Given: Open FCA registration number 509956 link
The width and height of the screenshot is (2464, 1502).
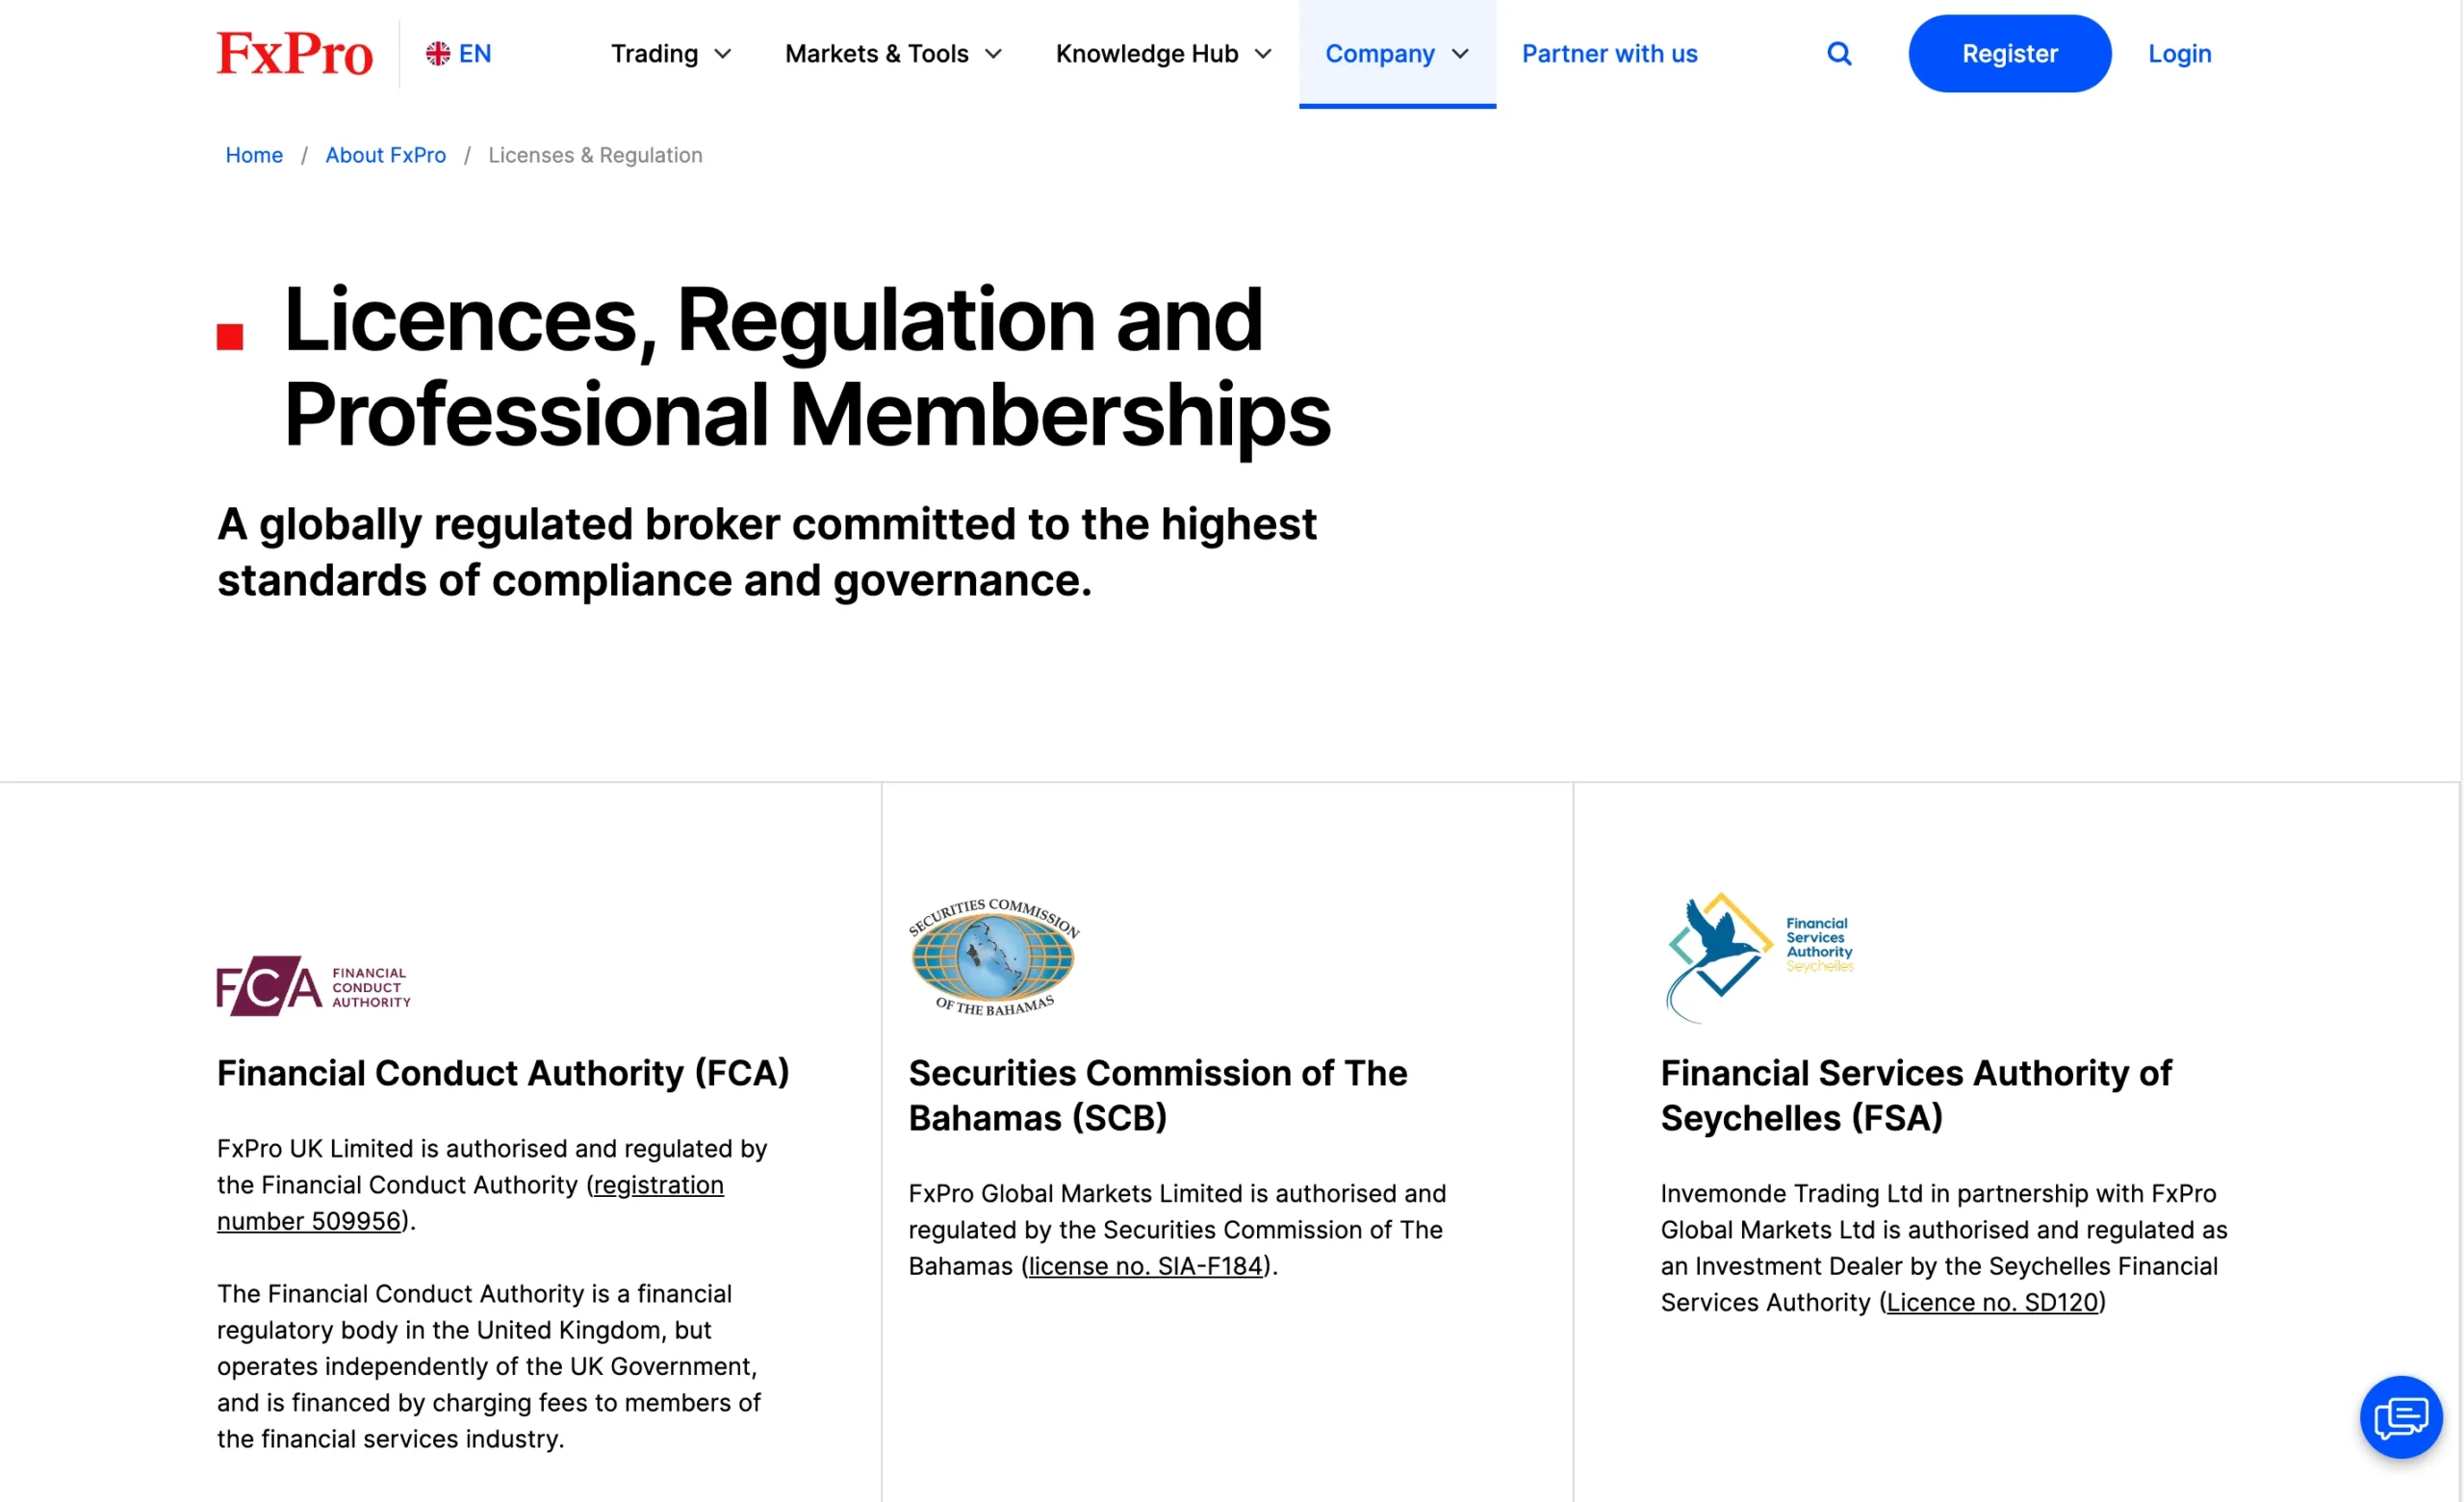Looking at the screenshot, I should click(x=470, y=1203).
